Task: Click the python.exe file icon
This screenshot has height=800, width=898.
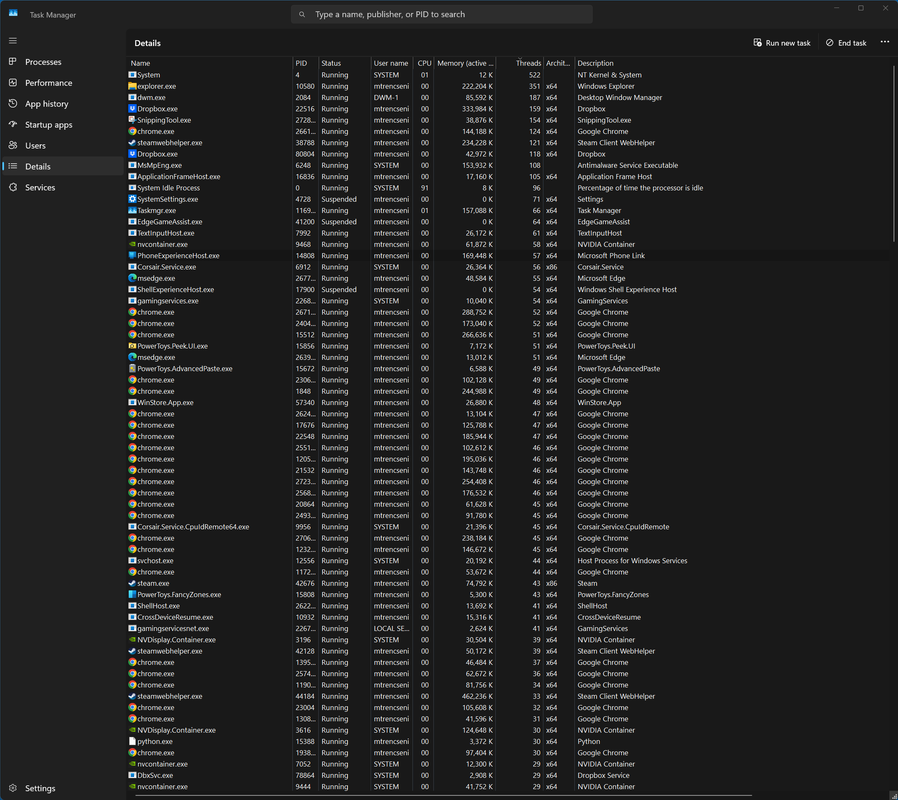Action: (x=132, y=741)
